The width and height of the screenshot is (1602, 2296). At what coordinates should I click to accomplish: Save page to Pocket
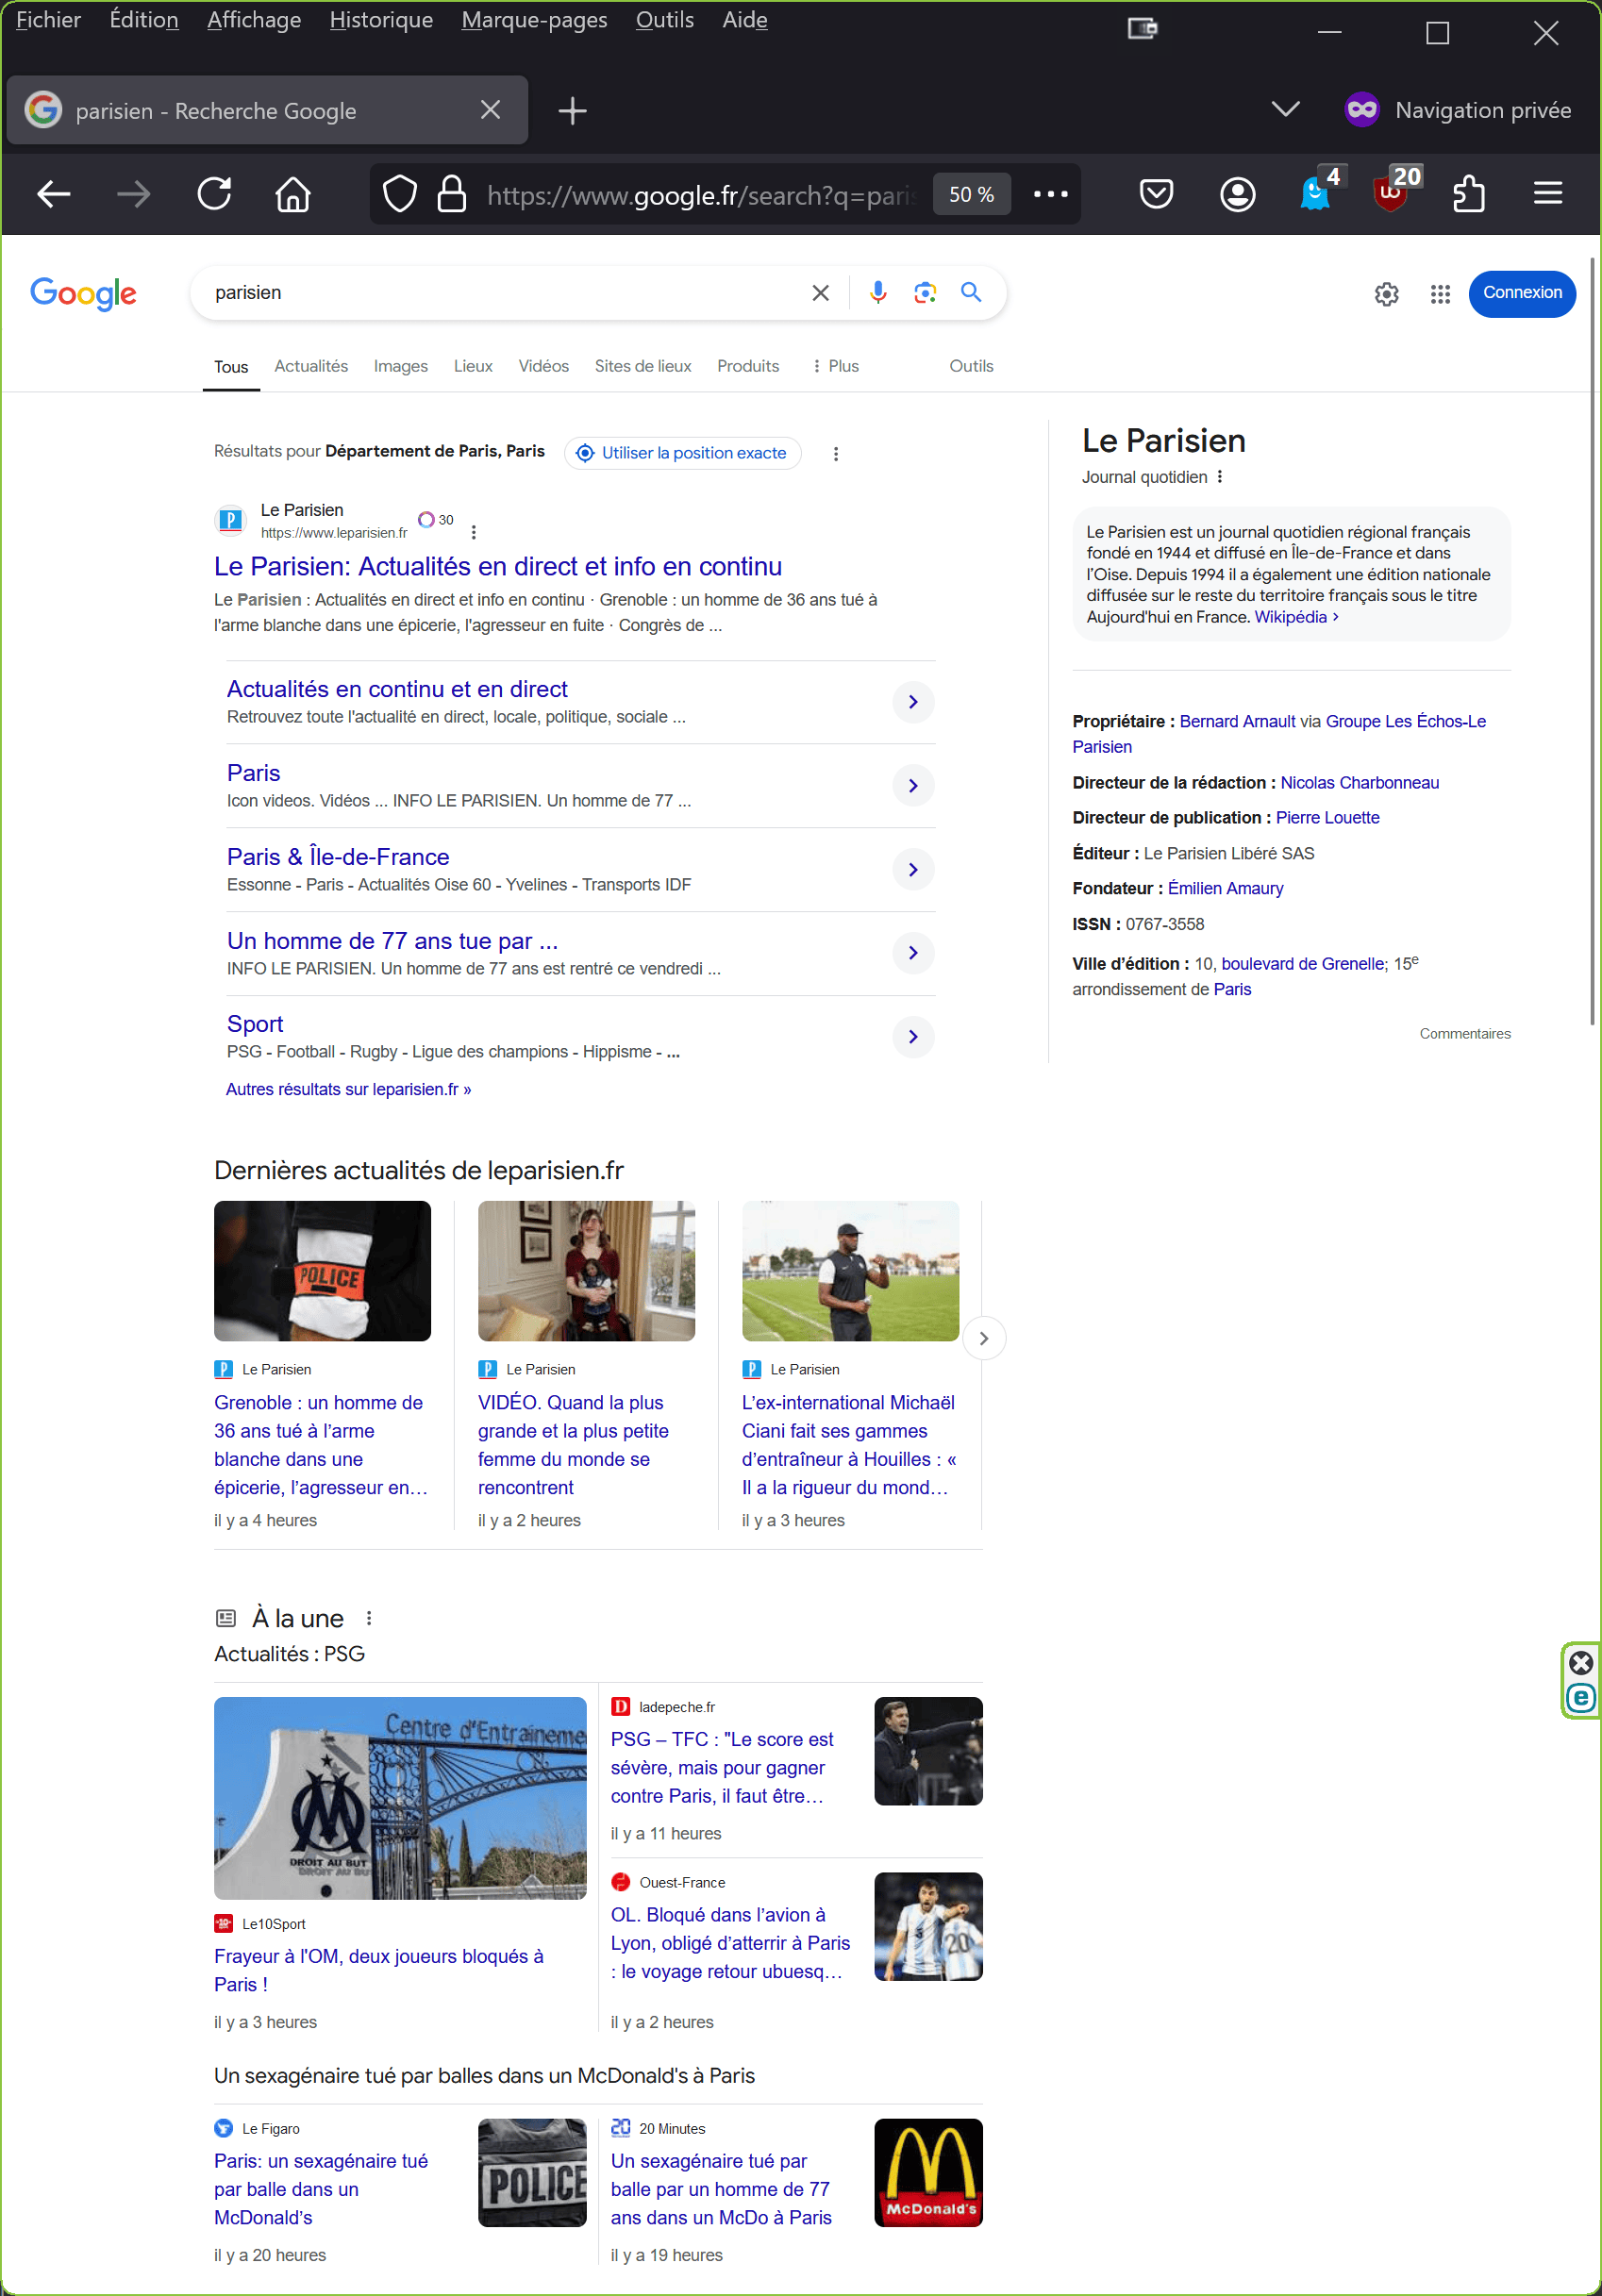point(1156,193)
